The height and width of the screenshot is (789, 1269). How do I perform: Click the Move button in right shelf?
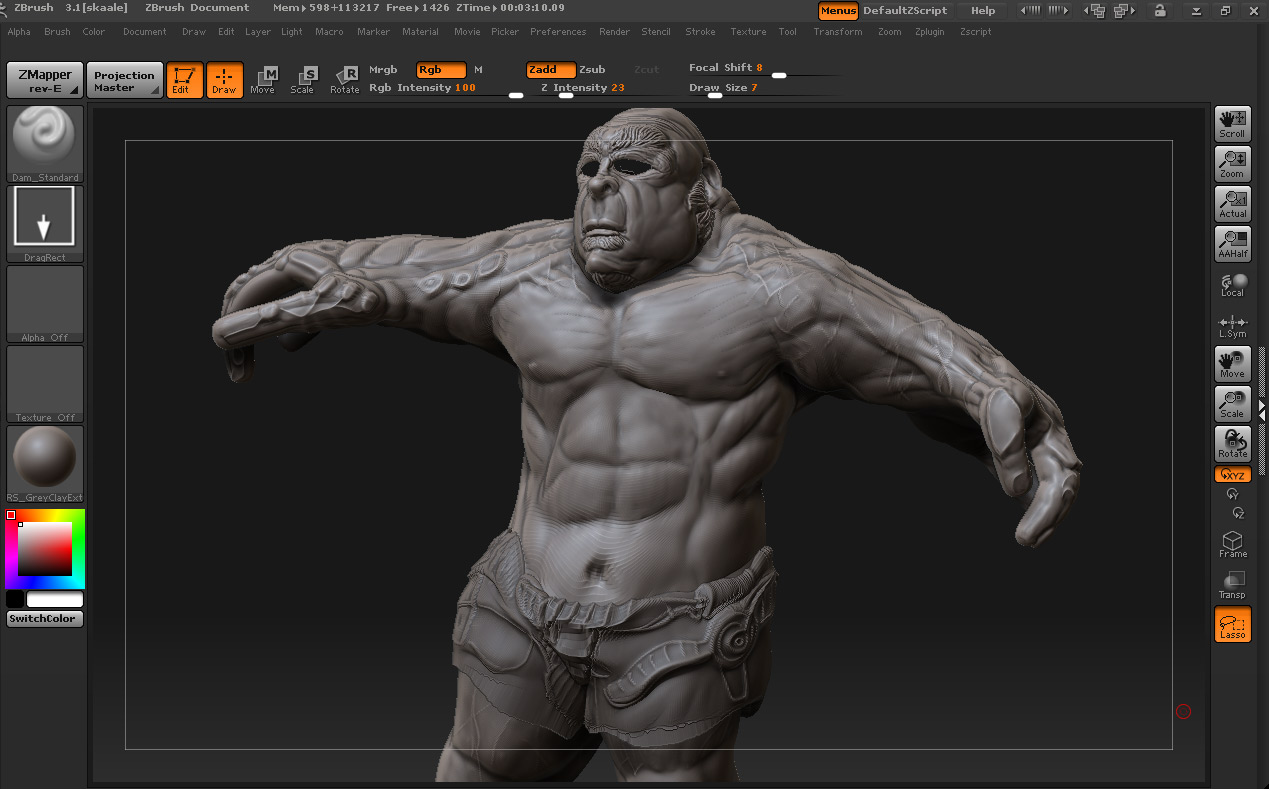tap(1233, 364)
